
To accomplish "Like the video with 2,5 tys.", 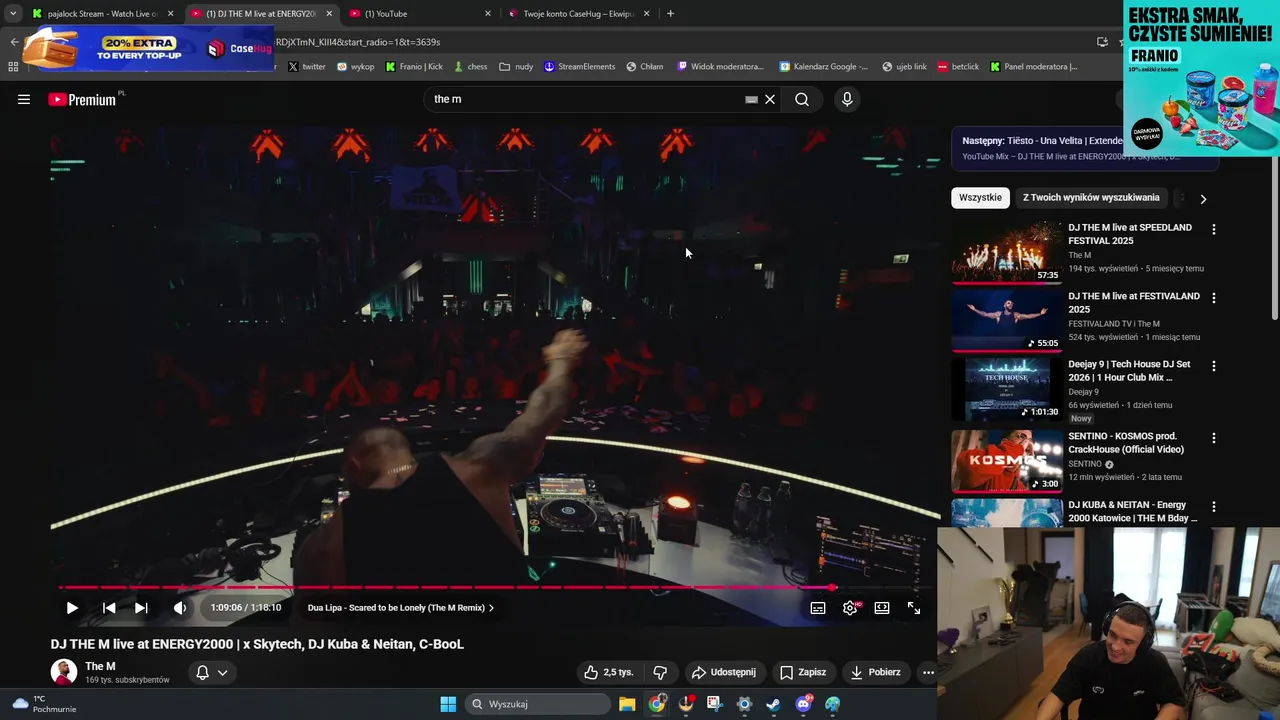I will coord(609,672).
